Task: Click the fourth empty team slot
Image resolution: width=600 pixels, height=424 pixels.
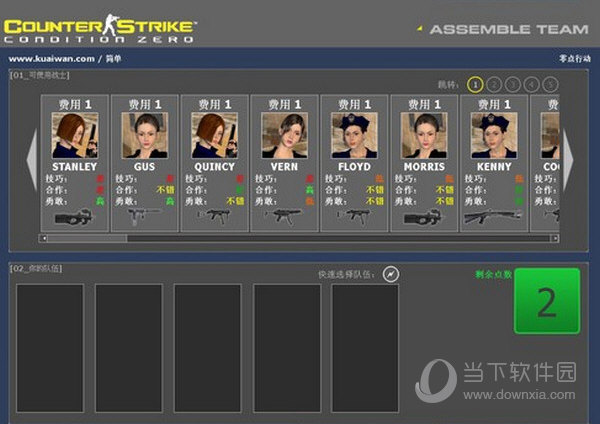Action: [287, 348]
